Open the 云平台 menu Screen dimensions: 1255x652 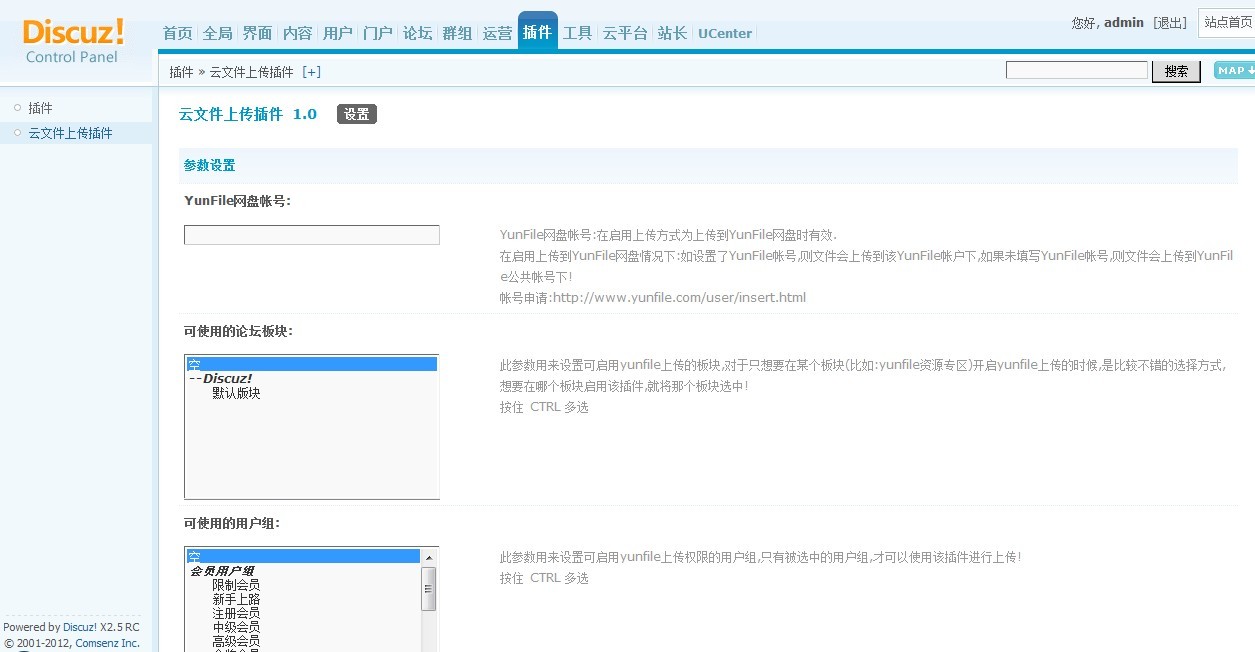pyautogui.click(x=625, y=33)
